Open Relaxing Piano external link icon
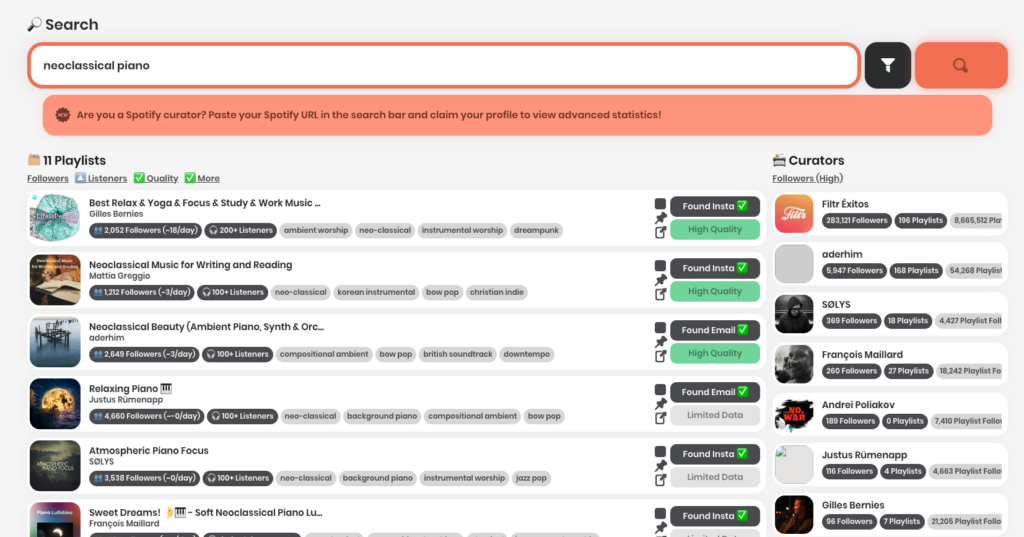This screenshot has width=1024, height=537. (661, 418)
